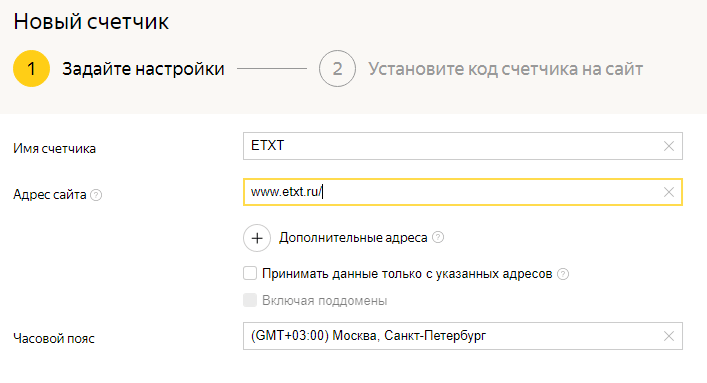Focus the Адрес сайта input field
707x383 pixels.
463,192
